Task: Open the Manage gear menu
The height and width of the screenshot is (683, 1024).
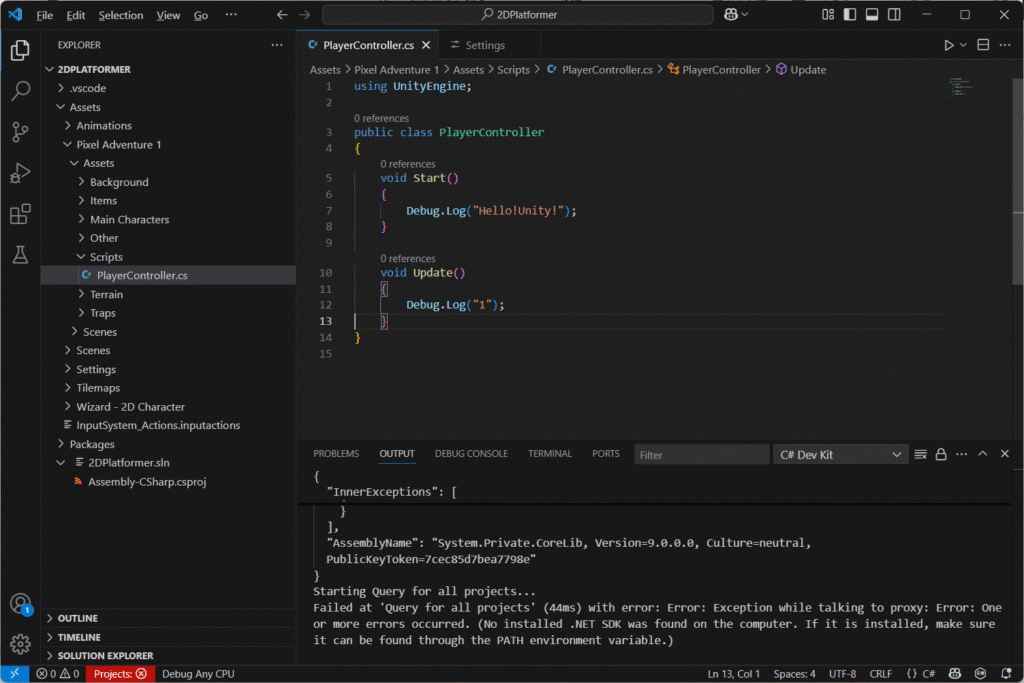Action: point(20,644)
